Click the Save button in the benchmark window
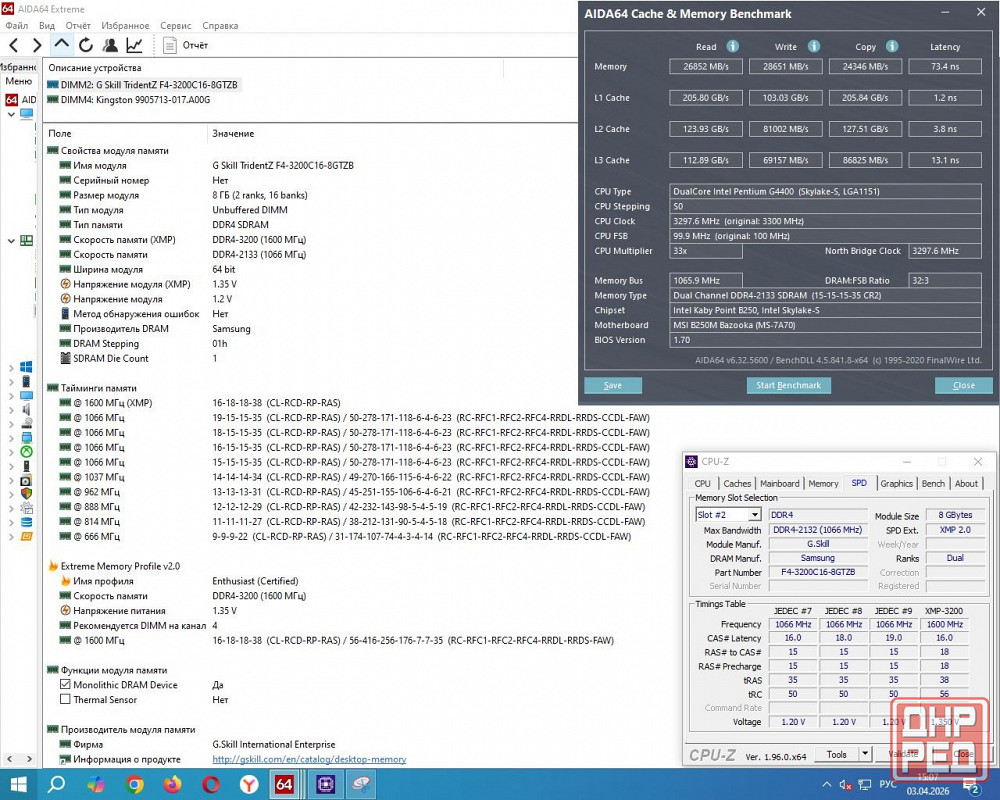 (612, 385)
